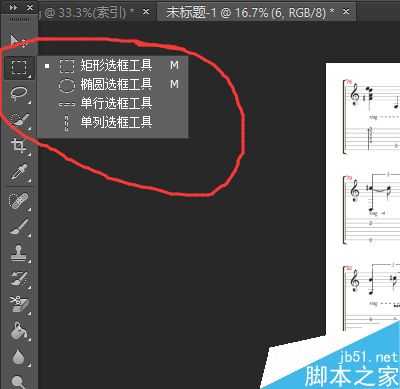400x389 pixels.
Task: Select the Lasso tool
Action: coord(19,95)
